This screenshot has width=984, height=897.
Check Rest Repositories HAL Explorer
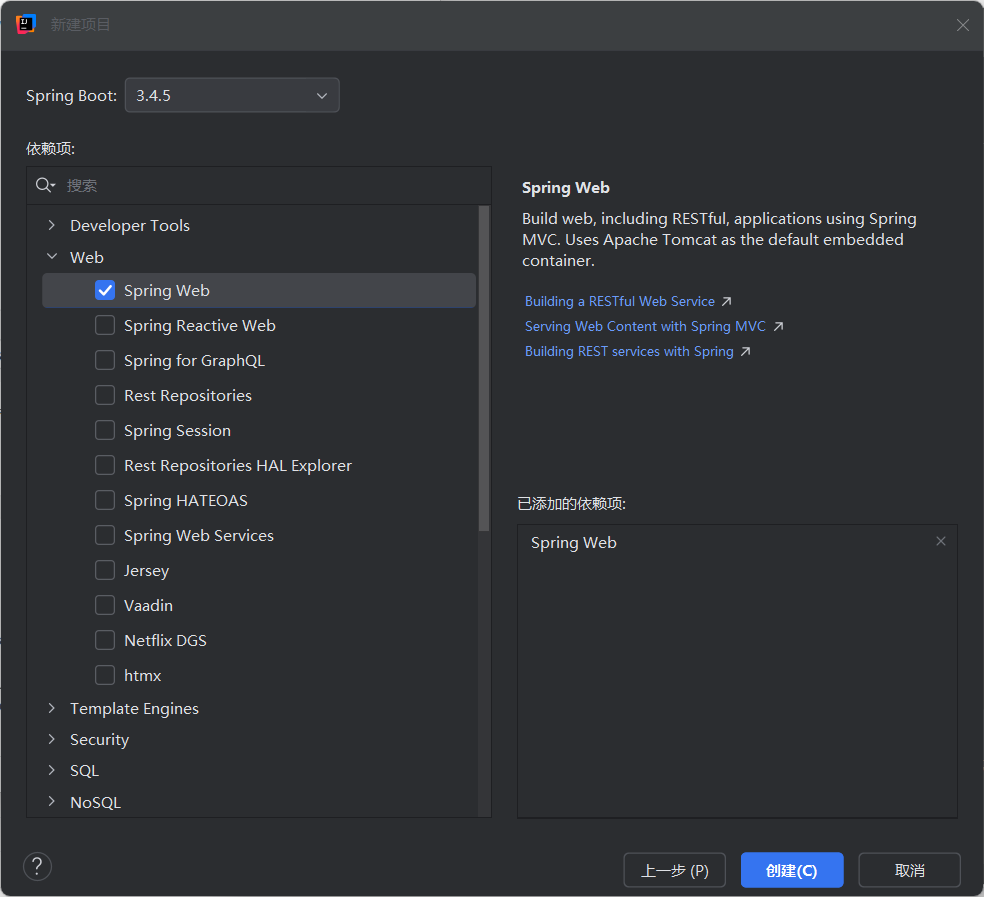pos(105,465)
